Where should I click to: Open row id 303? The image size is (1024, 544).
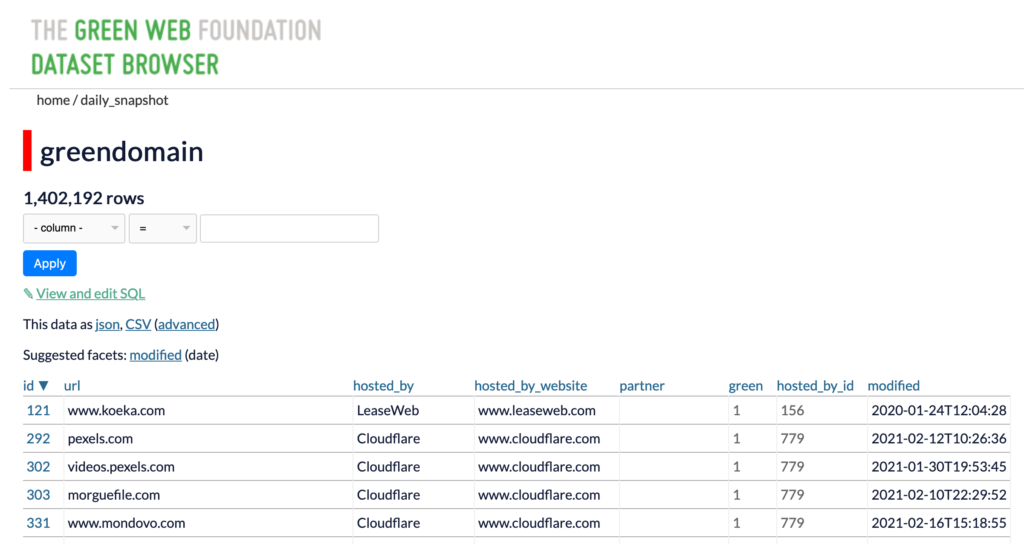coord(38,494)
